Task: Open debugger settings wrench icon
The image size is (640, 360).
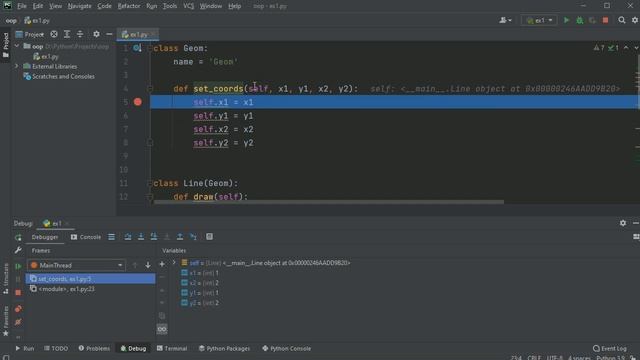Action: click(x=18, y=250)
